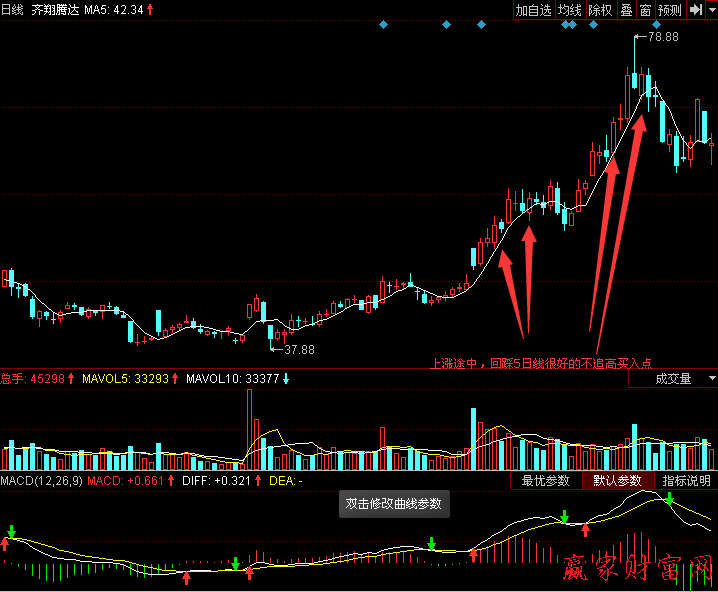This screenshot has width=718, height=592.
Task: Click the 加自选 add-to-watchlist button
Action: [x=533, y=10]
